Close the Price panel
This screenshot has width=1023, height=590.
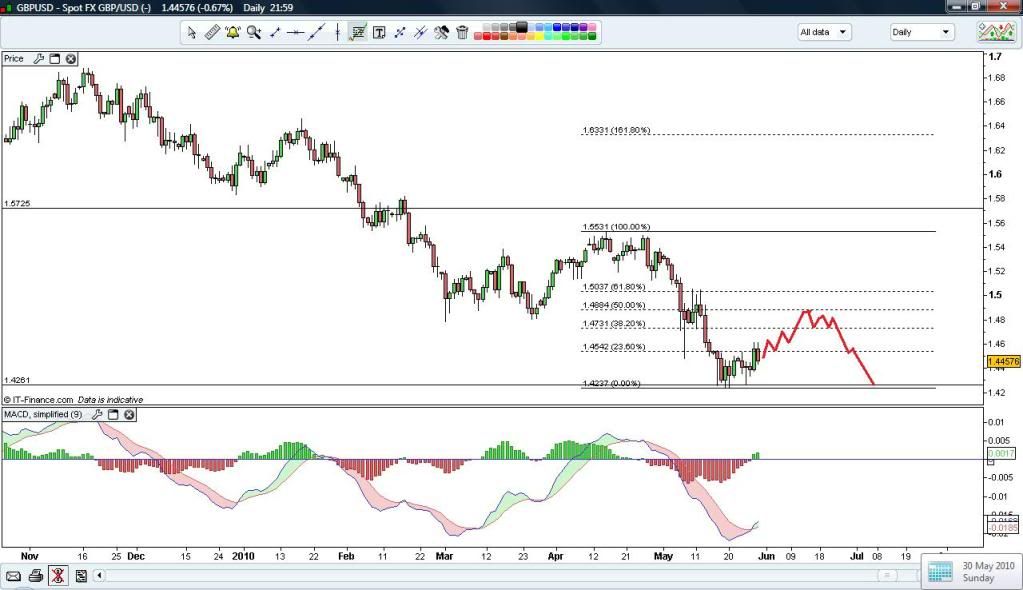click(70, 59)
